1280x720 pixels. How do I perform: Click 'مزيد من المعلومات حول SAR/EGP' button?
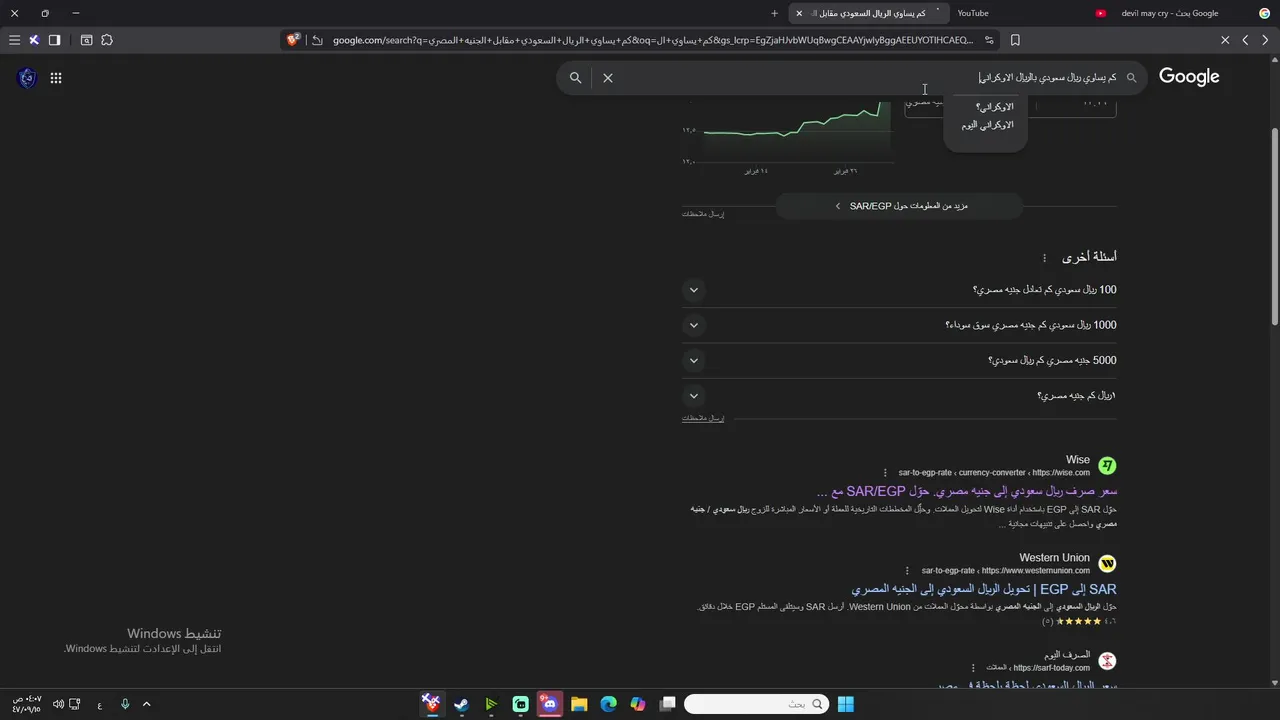click(900, 206)
